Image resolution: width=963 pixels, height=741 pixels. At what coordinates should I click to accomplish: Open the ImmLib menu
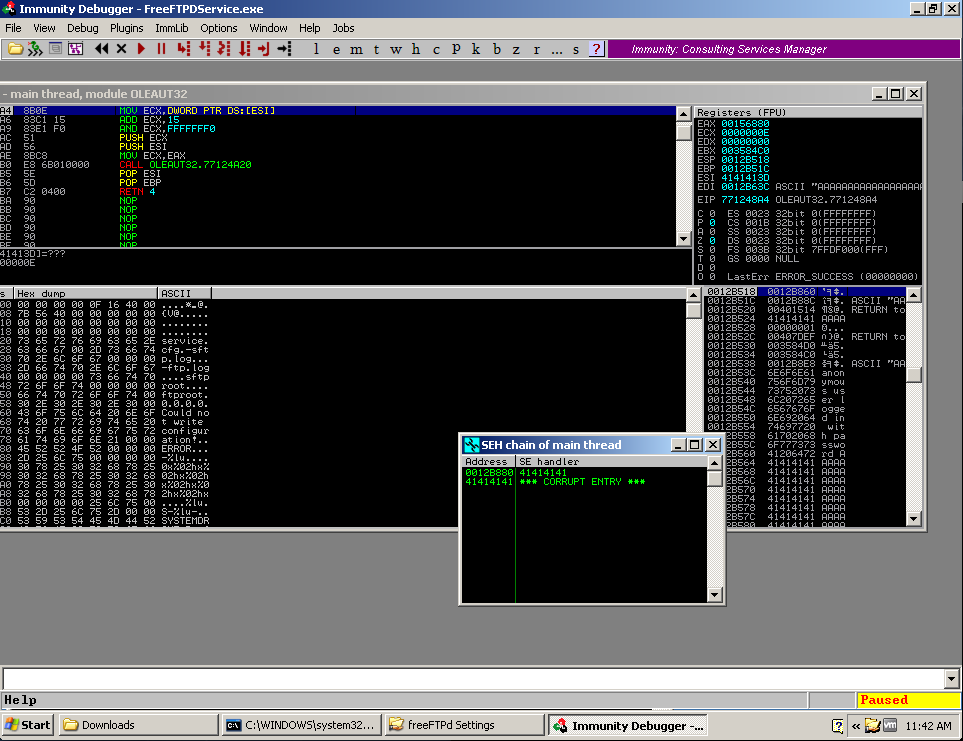172,28
